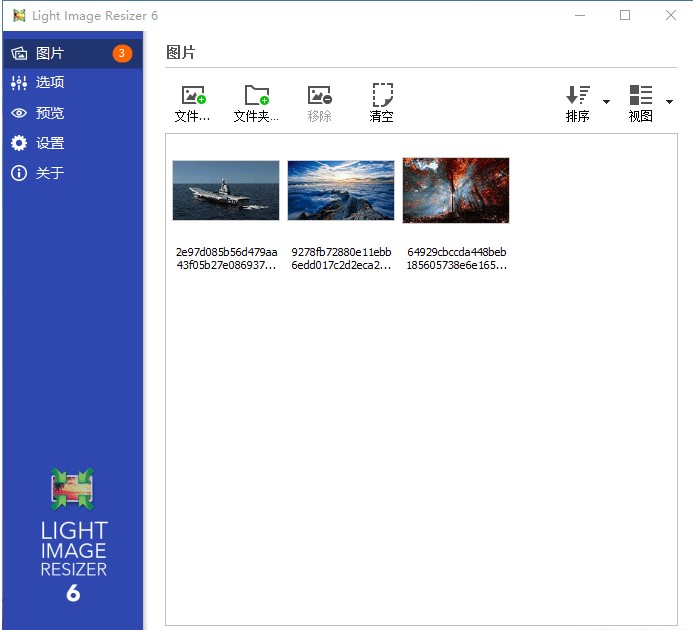Click the eye icon beside 预览

(x=19, y=113)
